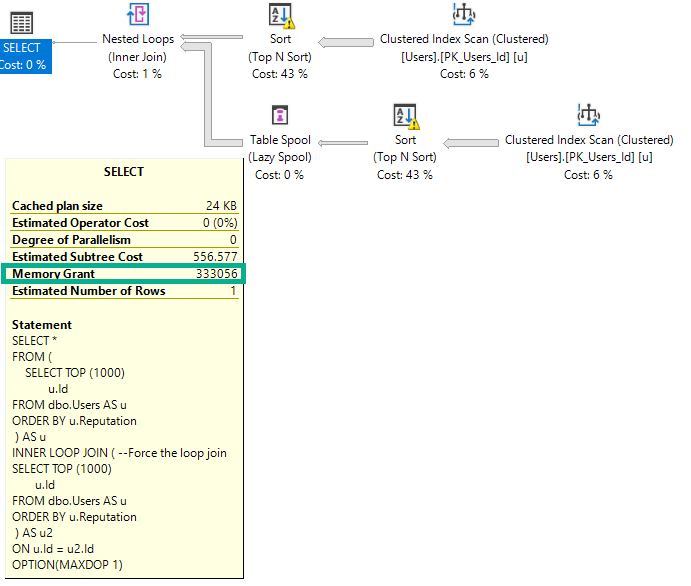Click the Cached plan size value 24 KB

221,206
